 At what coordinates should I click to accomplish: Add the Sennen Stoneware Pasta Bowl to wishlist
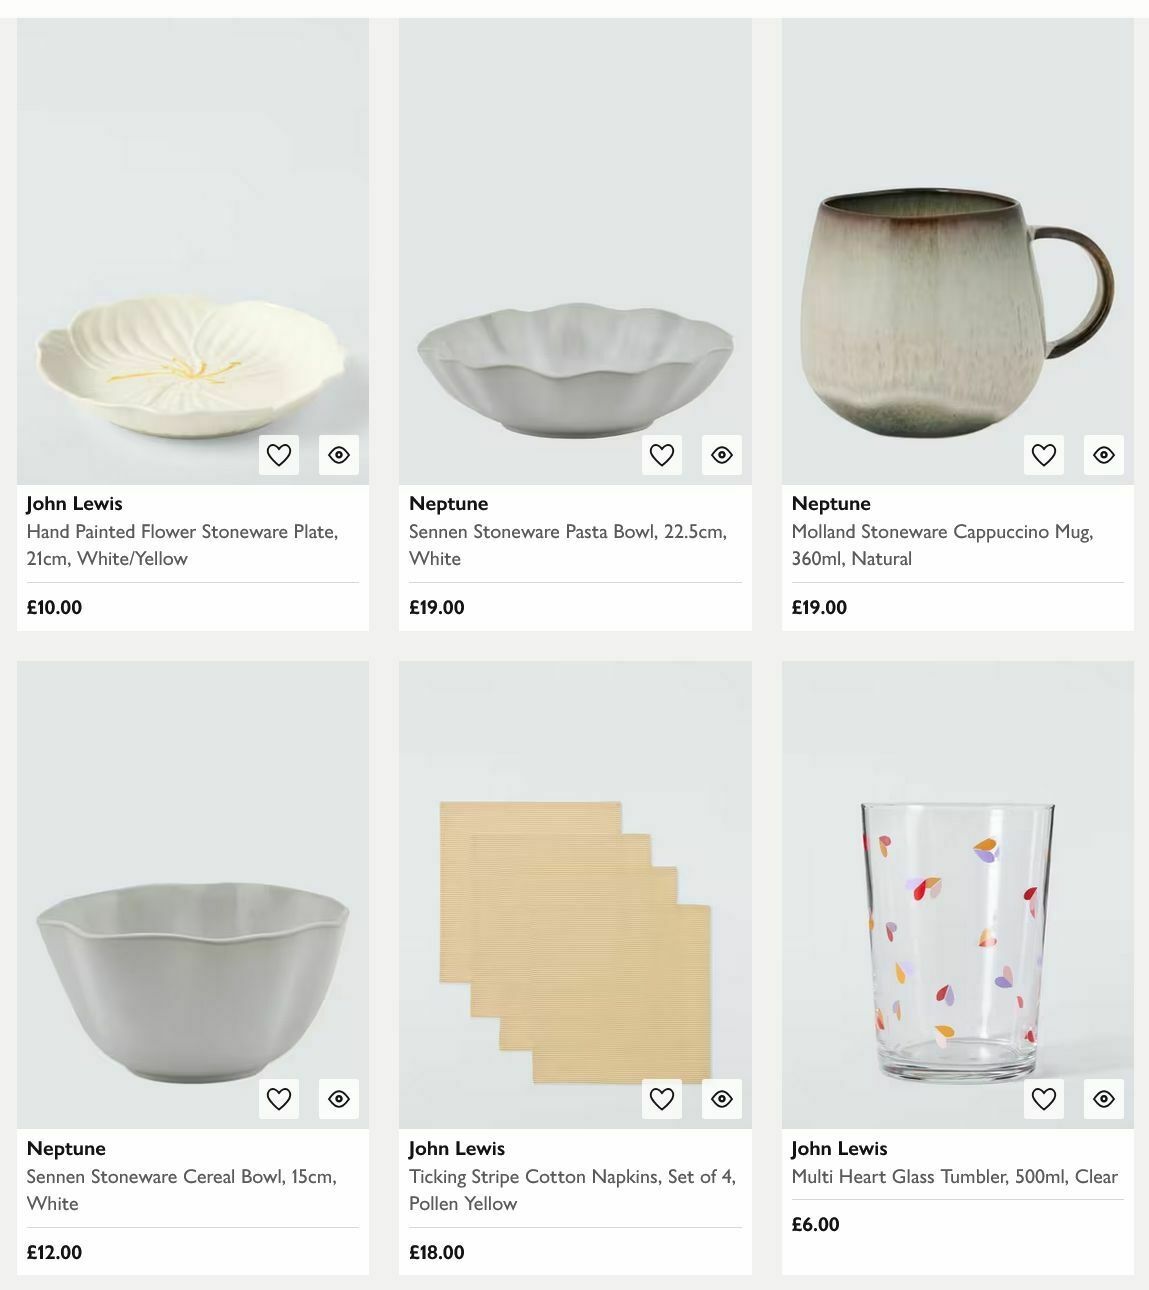coord(661,454)
